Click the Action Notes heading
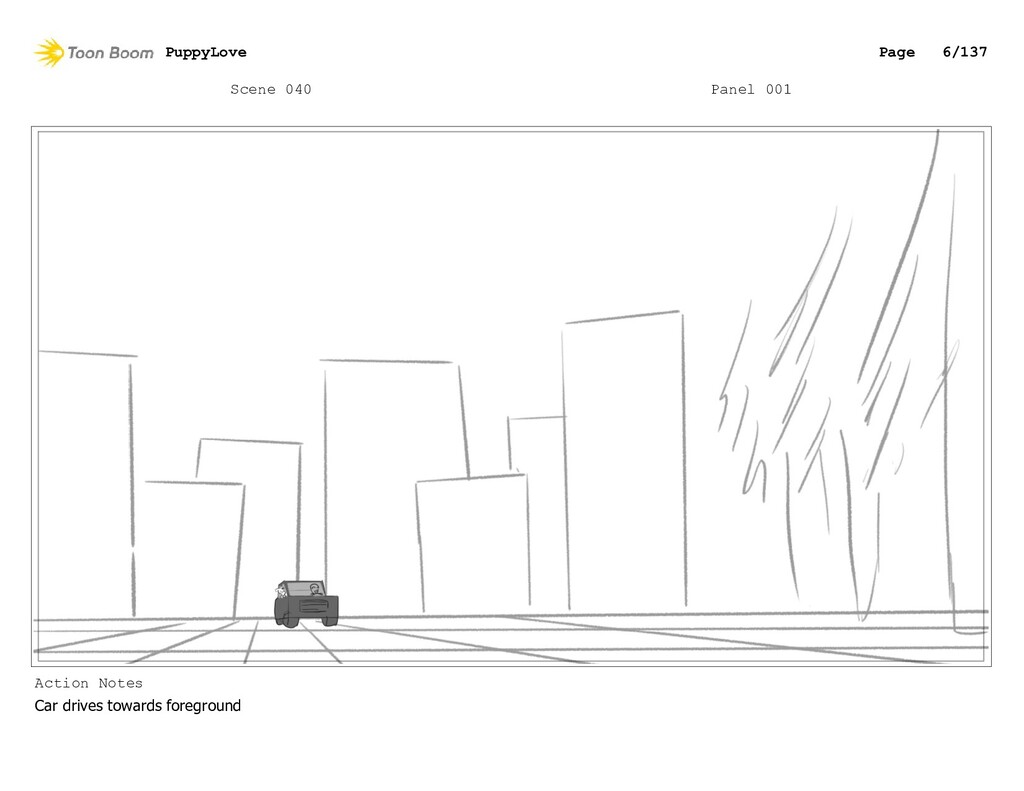 (89, 683)
